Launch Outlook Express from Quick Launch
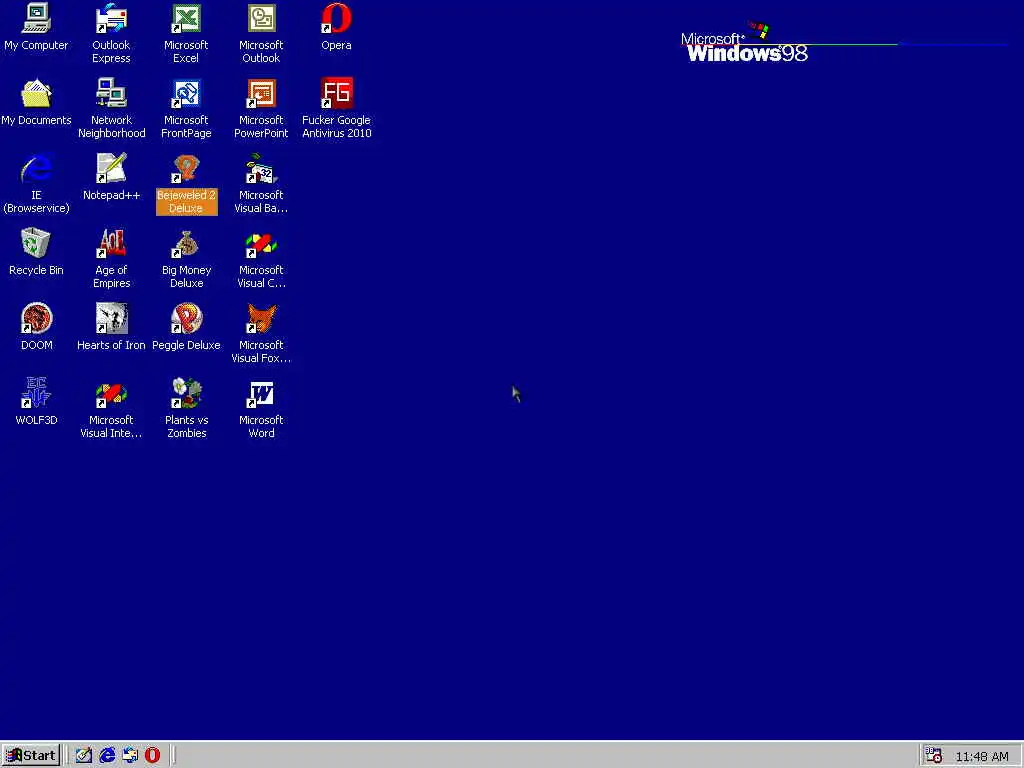The image size is (1024, 768). pyautogui.click(x=130, y=756)
